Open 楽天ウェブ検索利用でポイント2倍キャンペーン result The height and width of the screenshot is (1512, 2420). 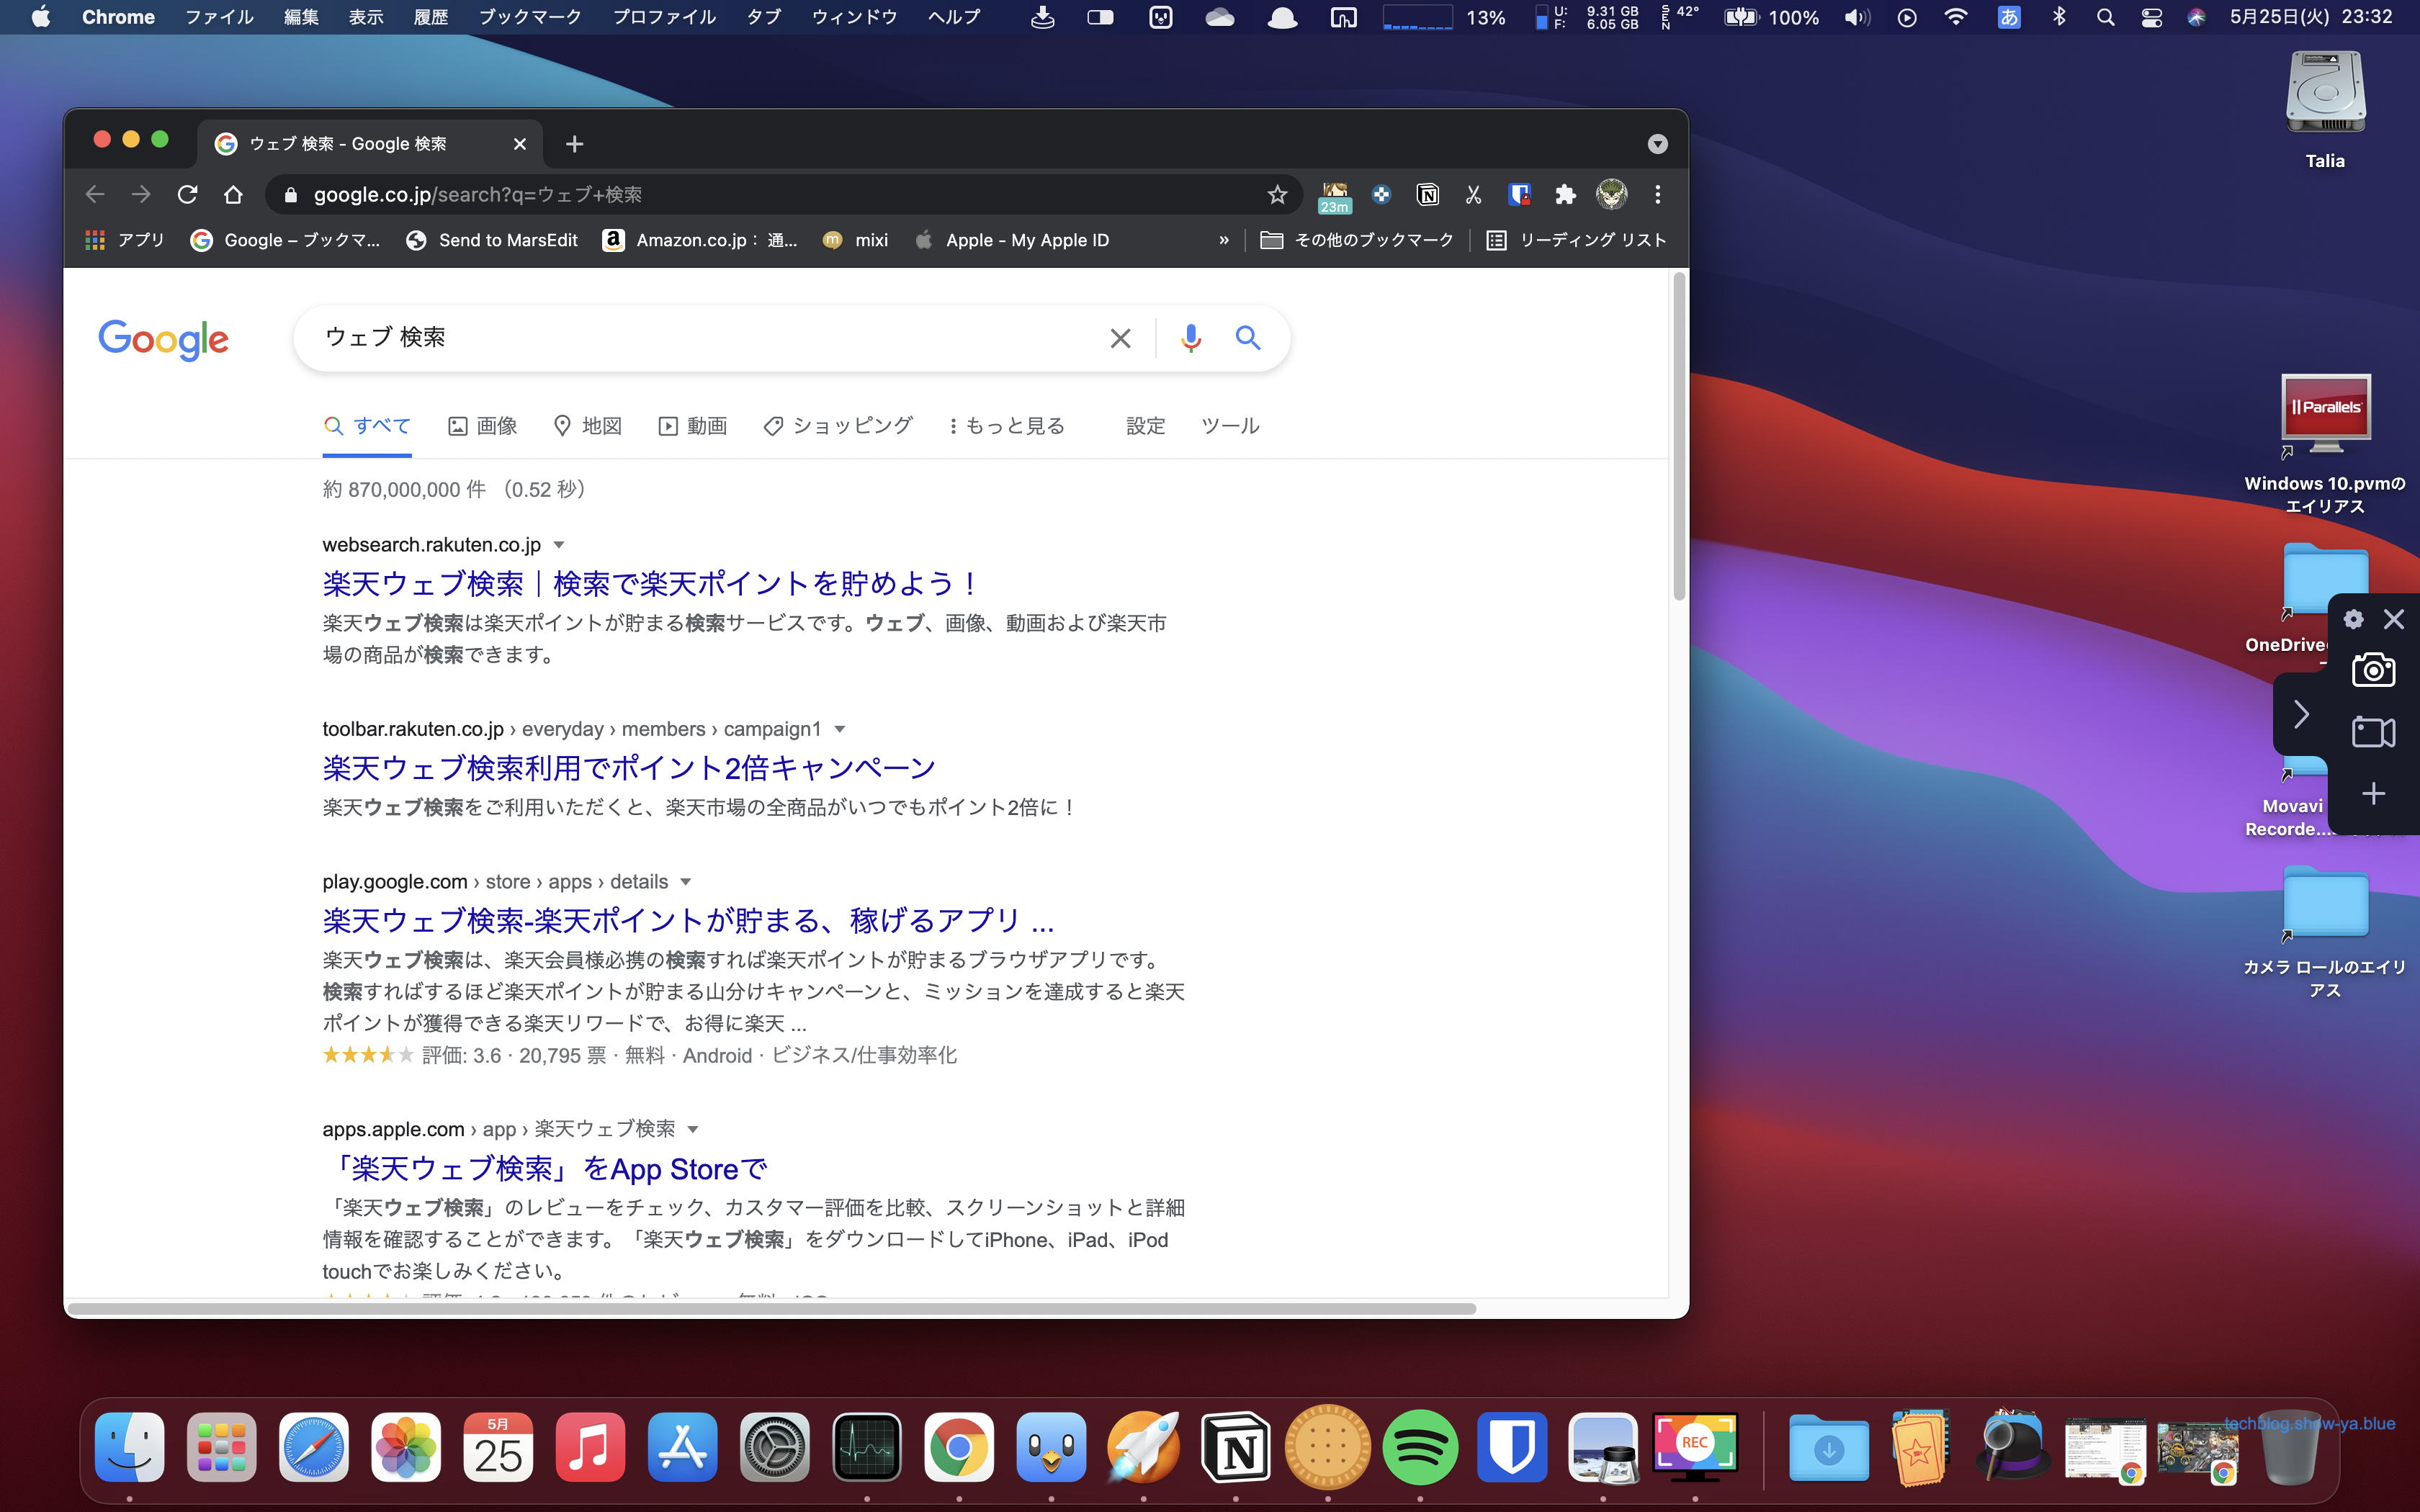pyautogui.click(x=628, y=768)
